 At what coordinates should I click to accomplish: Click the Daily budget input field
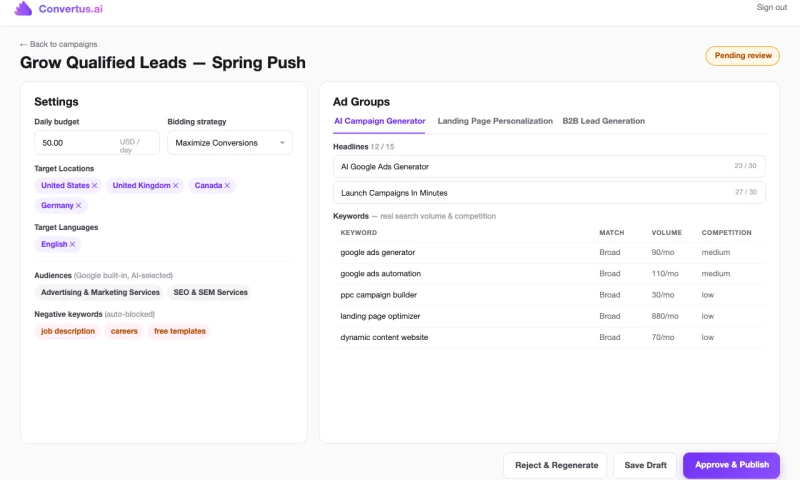pyautogui.click(x=97, y=143)
